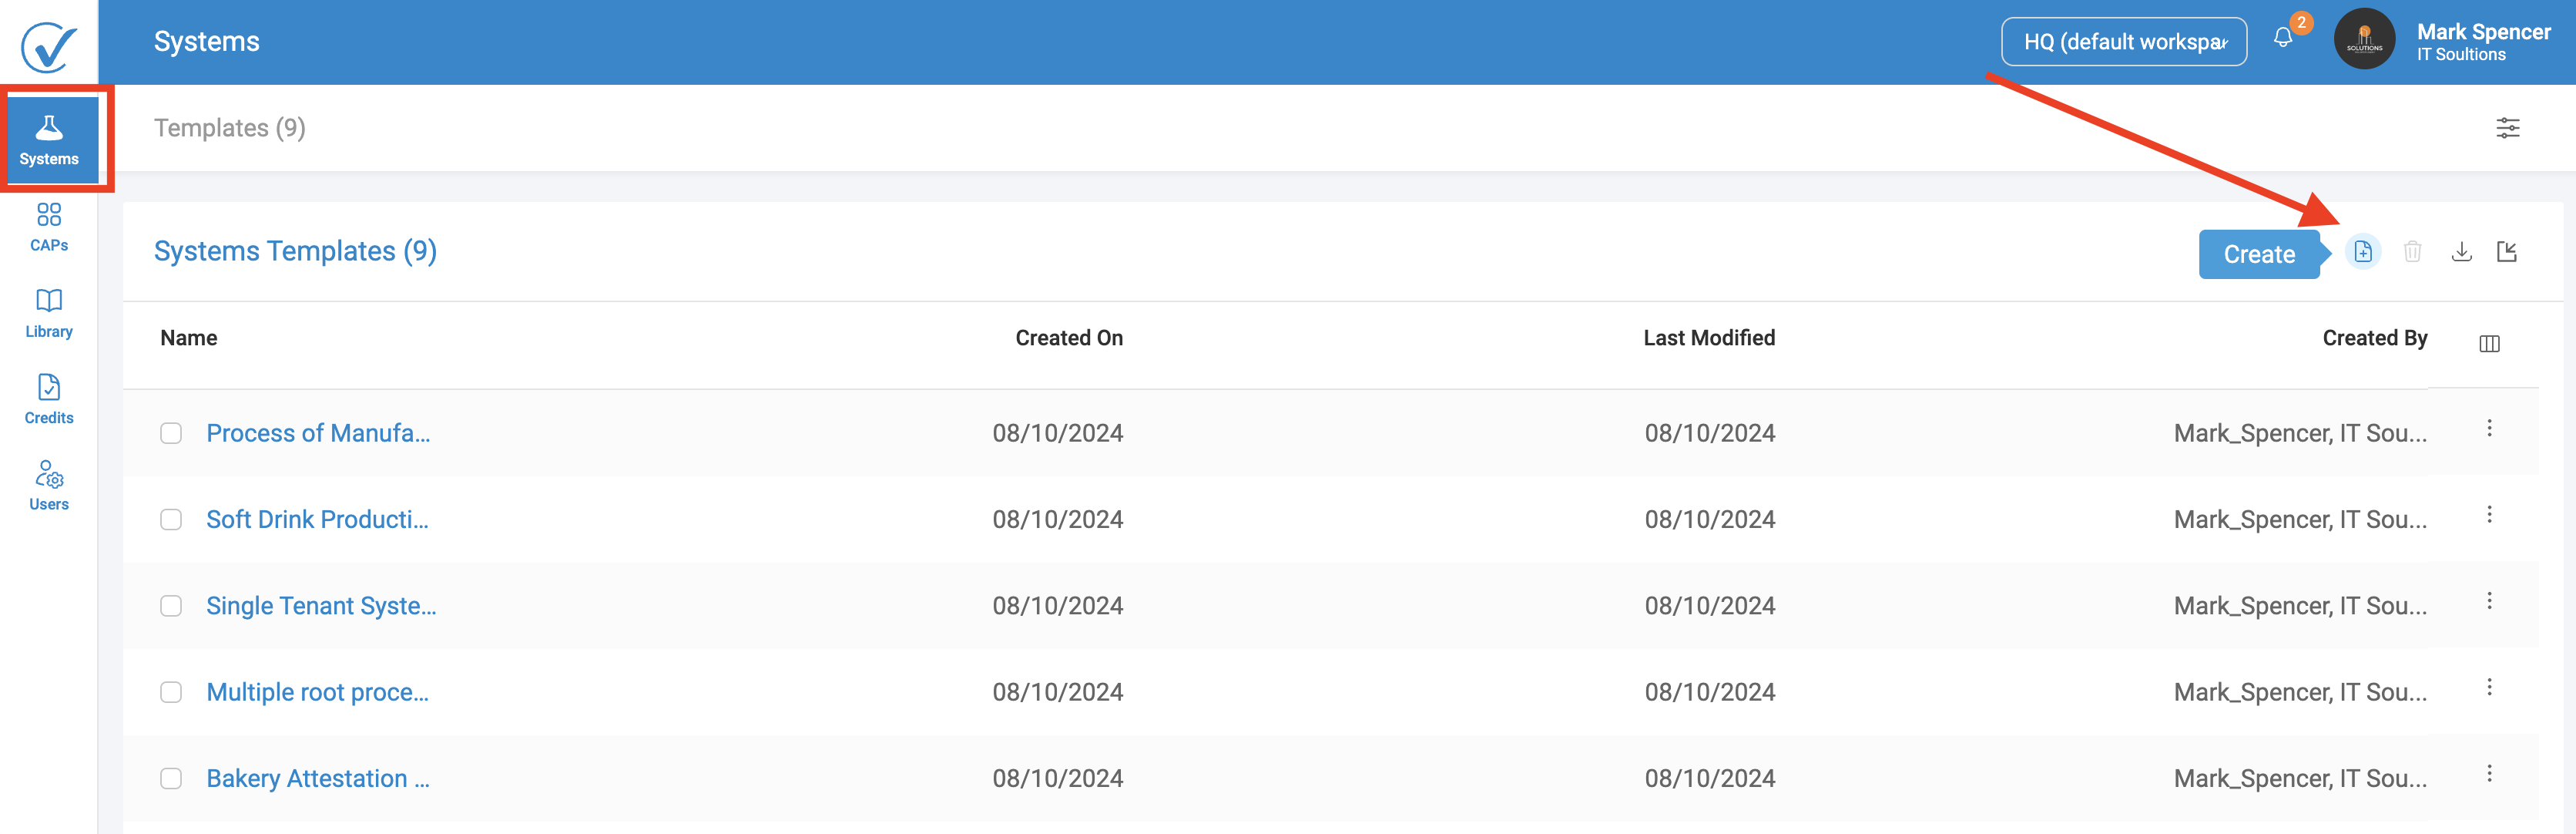Select the Bakery Attestation checkbox

click(x=171, y=779)
